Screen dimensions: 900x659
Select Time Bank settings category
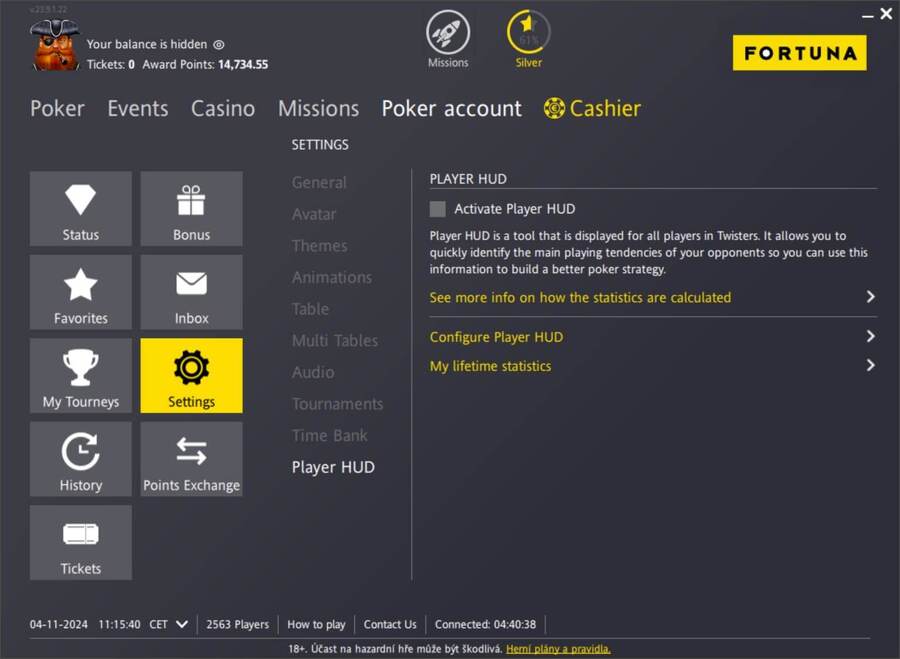point(329,435)
